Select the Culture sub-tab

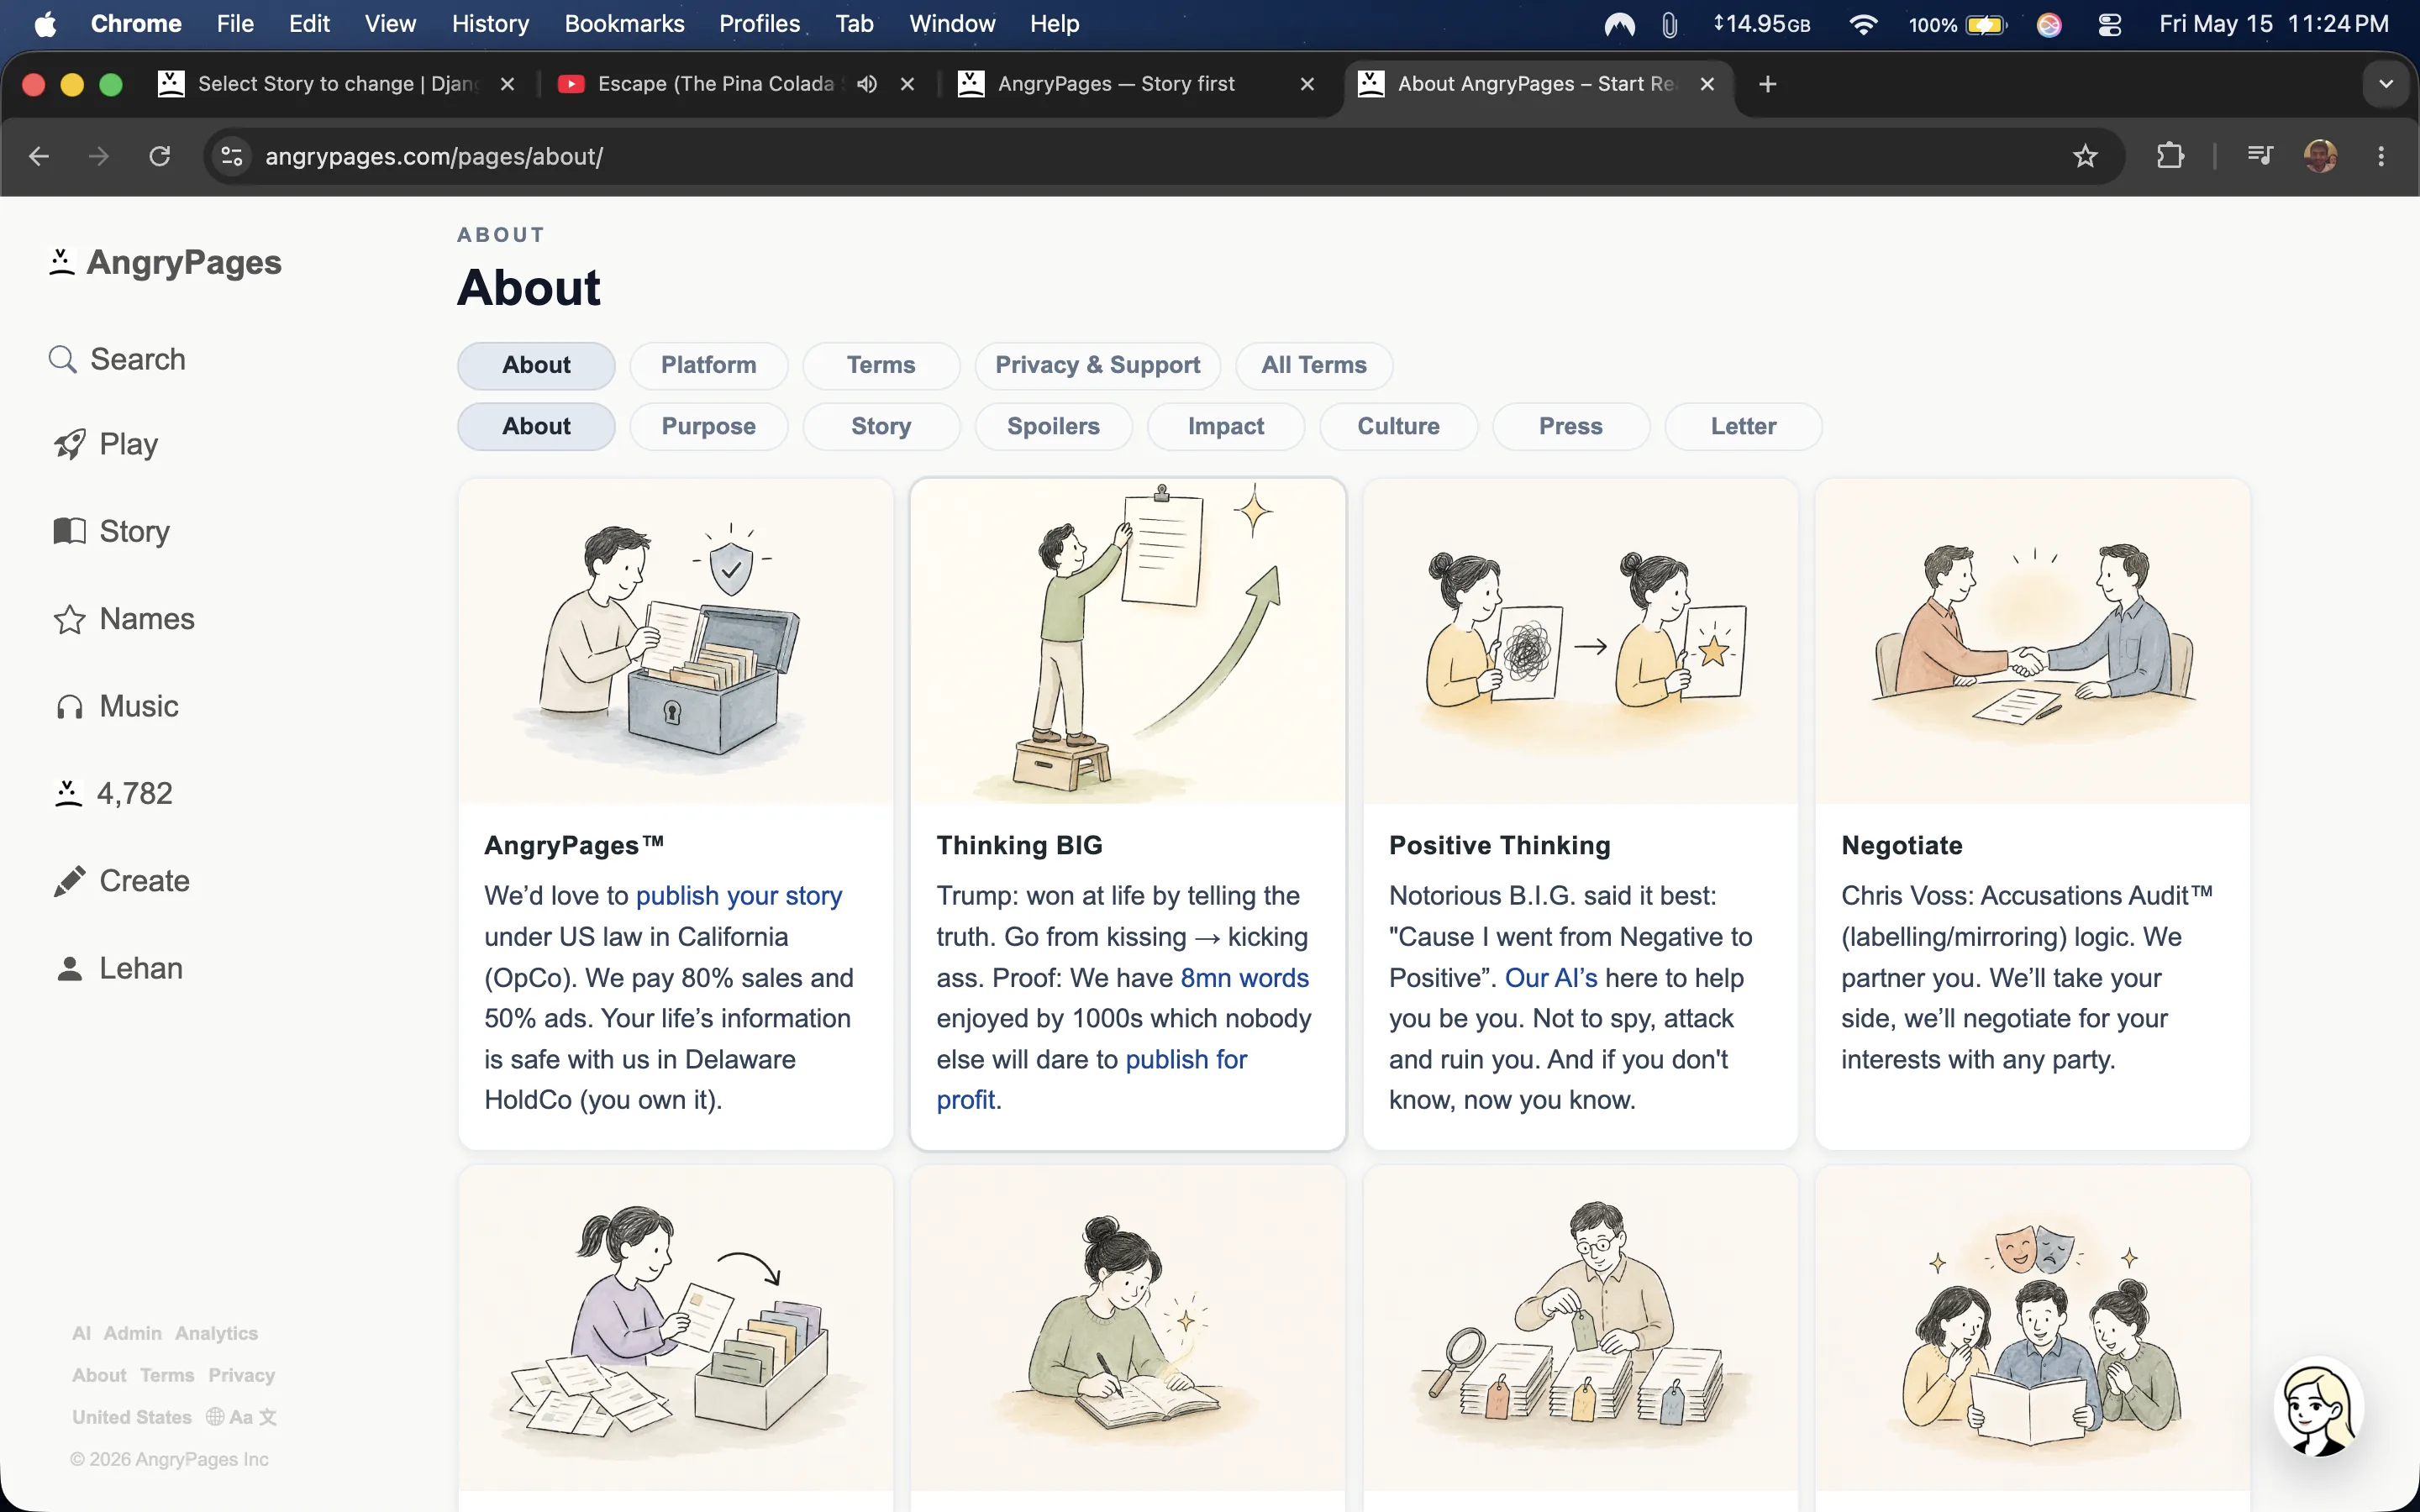pyautogui.click(x=1398, y=426)
